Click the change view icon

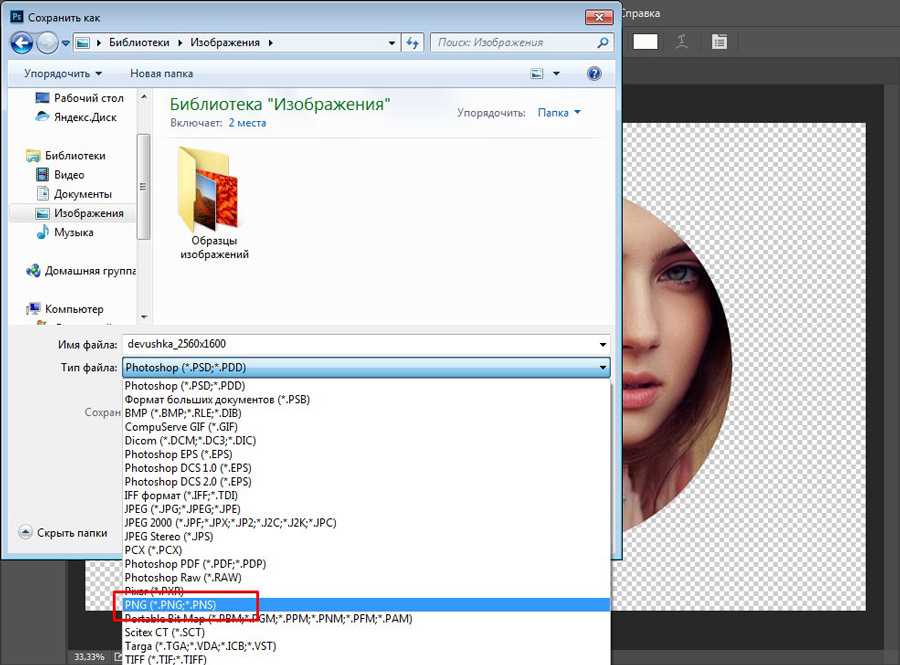[537, 73]
